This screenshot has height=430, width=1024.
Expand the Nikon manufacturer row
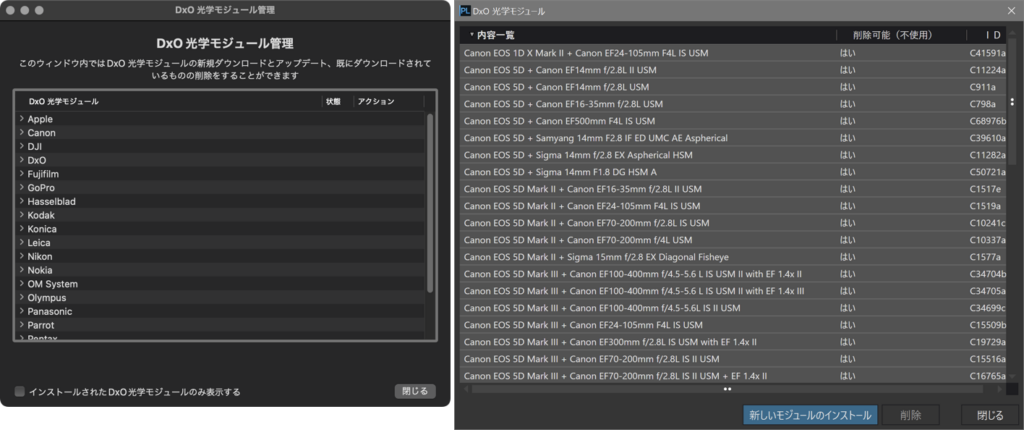pos(22,256)
